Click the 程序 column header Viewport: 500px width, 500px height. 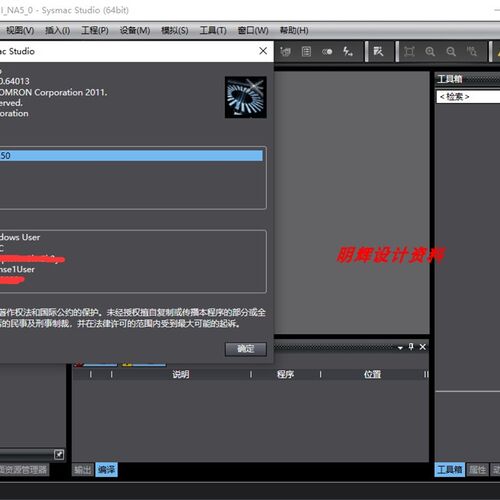pos(285,374)
